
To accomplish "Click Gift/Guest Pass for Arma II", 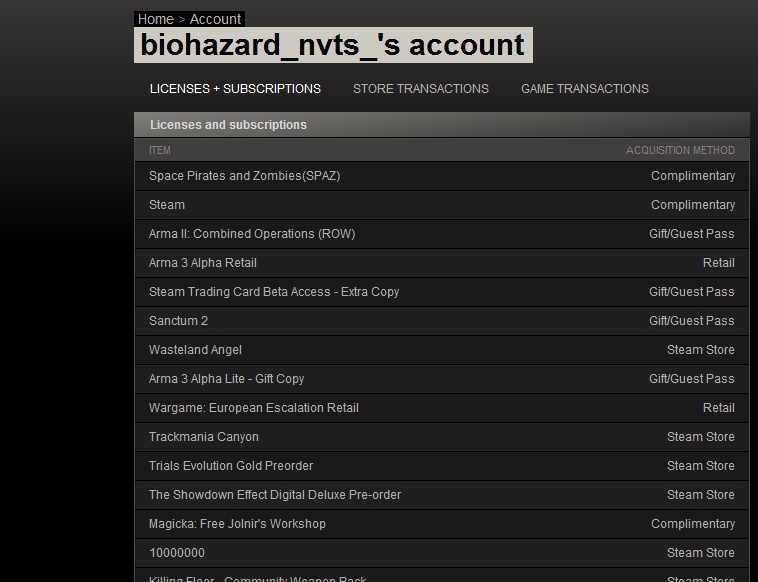I will [x=692, y=234].
